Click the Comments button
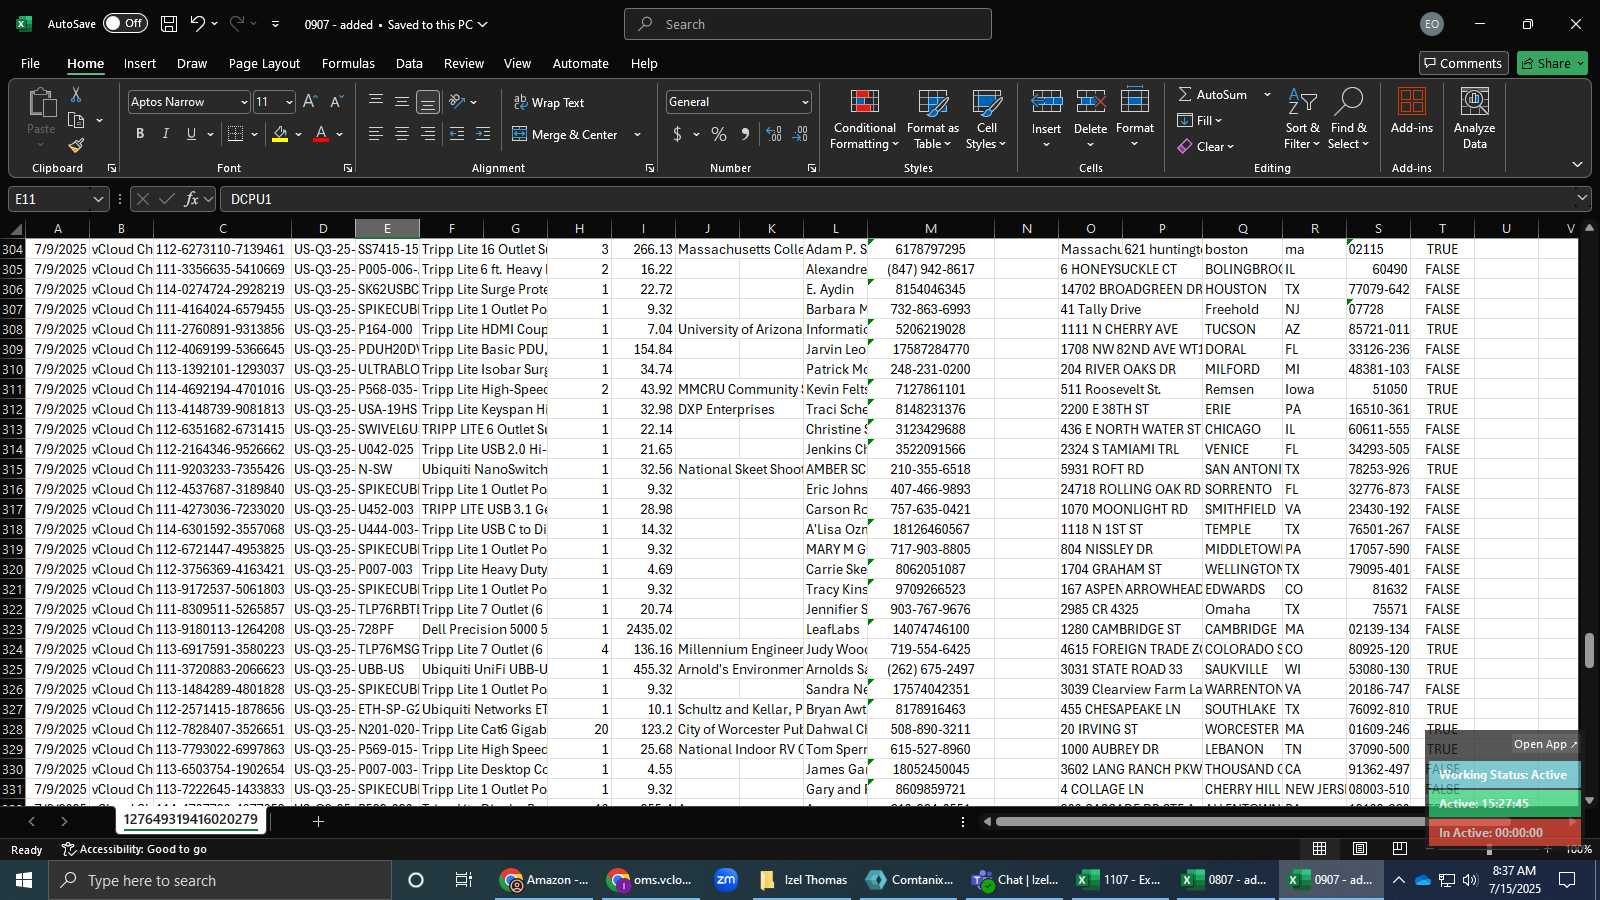The width and height of the screenshot is (1600, 900). point(1463,63)
